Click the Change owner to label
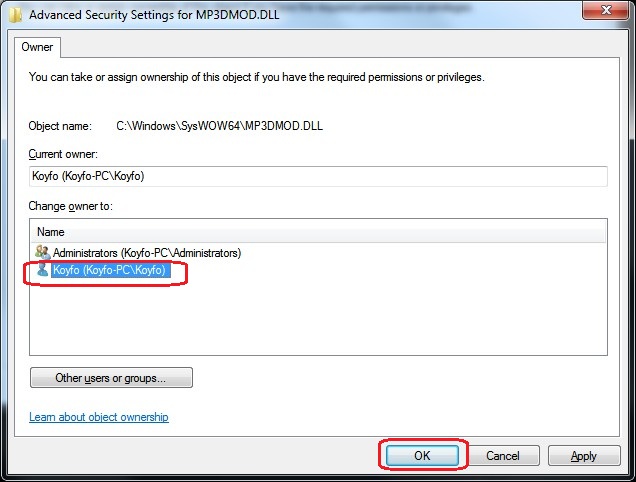The width and height of the screenshot is (636, 482). [71, 206]
